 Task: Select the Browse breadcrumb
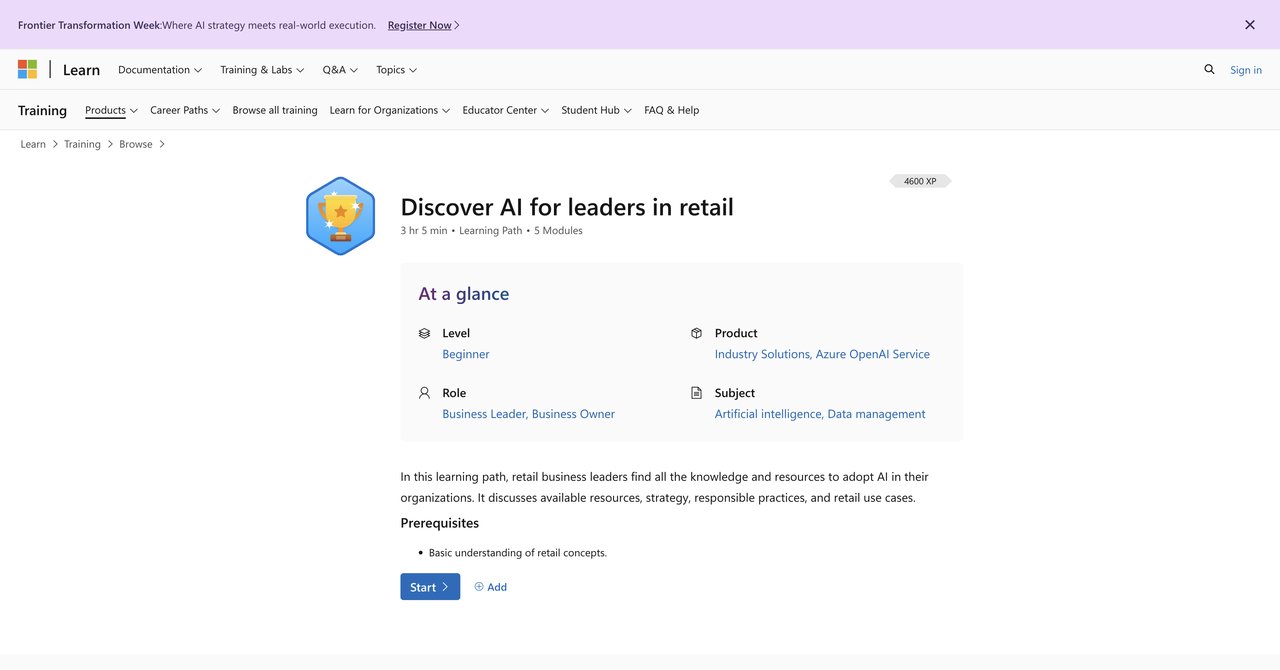pos(136,144)
